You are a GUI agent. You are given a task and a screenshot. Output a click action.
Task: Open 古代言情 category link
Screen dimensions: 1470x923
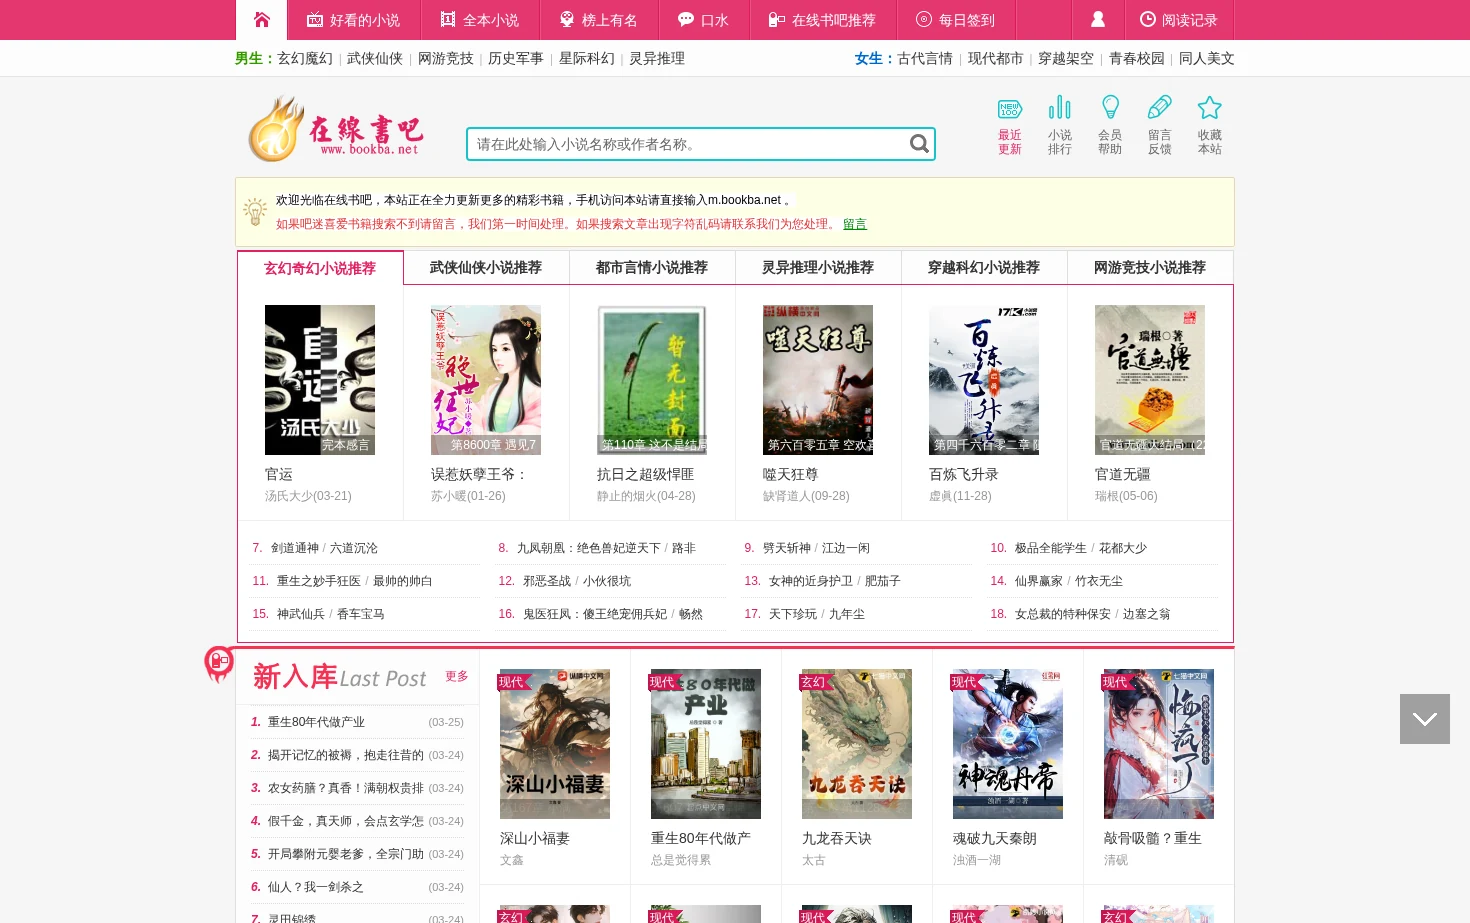(925, 58)
